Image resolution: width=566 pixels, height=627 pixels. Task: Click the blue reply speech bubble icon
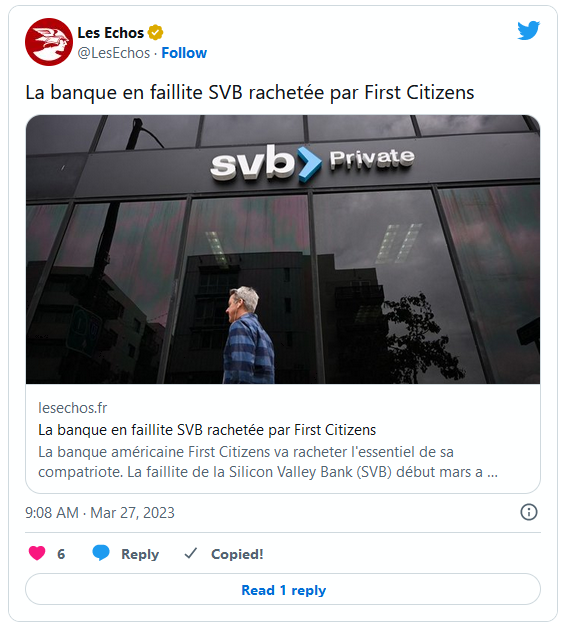point(101,553)
